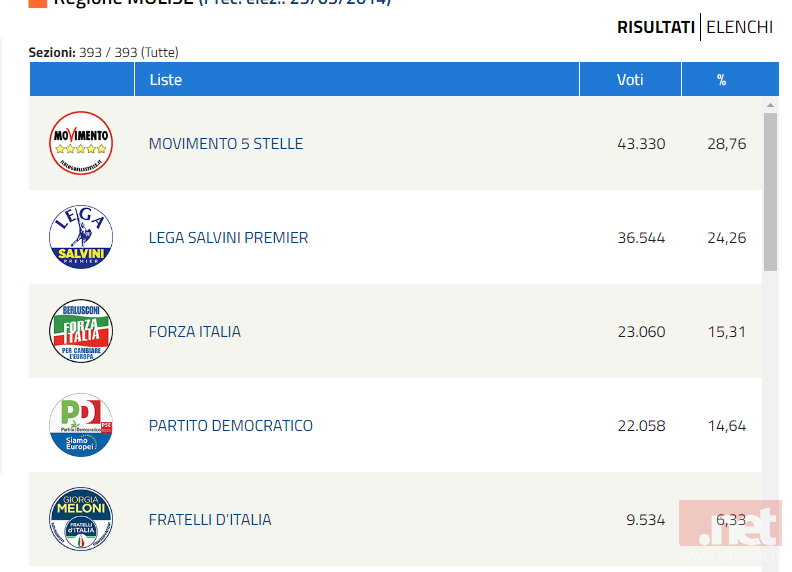Image resolution: width=792 pixels, height=572 pixels.
Task: Click the results table scrollbar thumb
Action: pos(770,192)
